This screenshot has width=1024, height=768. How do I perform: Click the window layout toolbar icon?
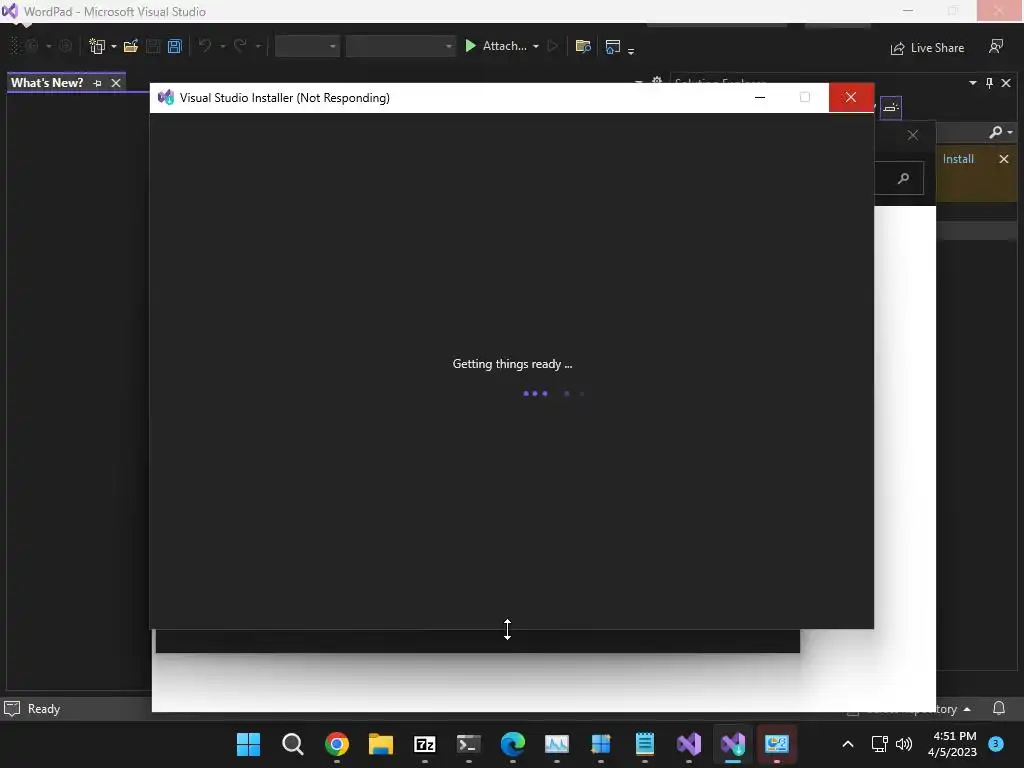point(613,46)
